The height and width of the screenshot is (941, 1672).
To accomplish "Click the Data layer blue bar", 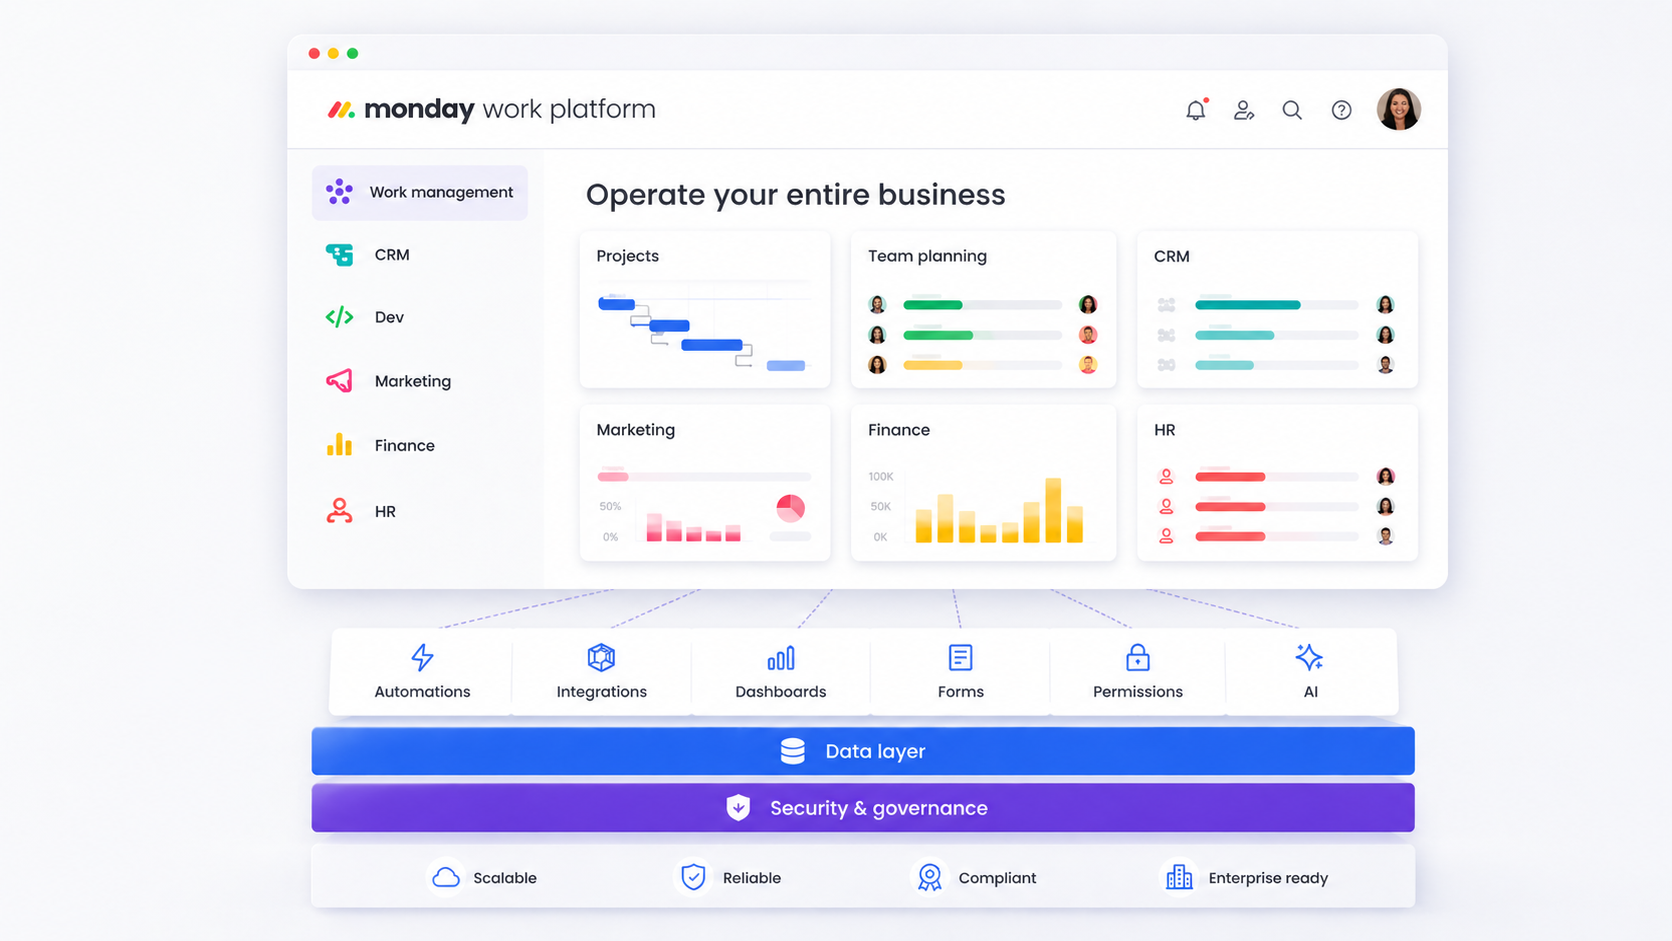I will 862,751.
